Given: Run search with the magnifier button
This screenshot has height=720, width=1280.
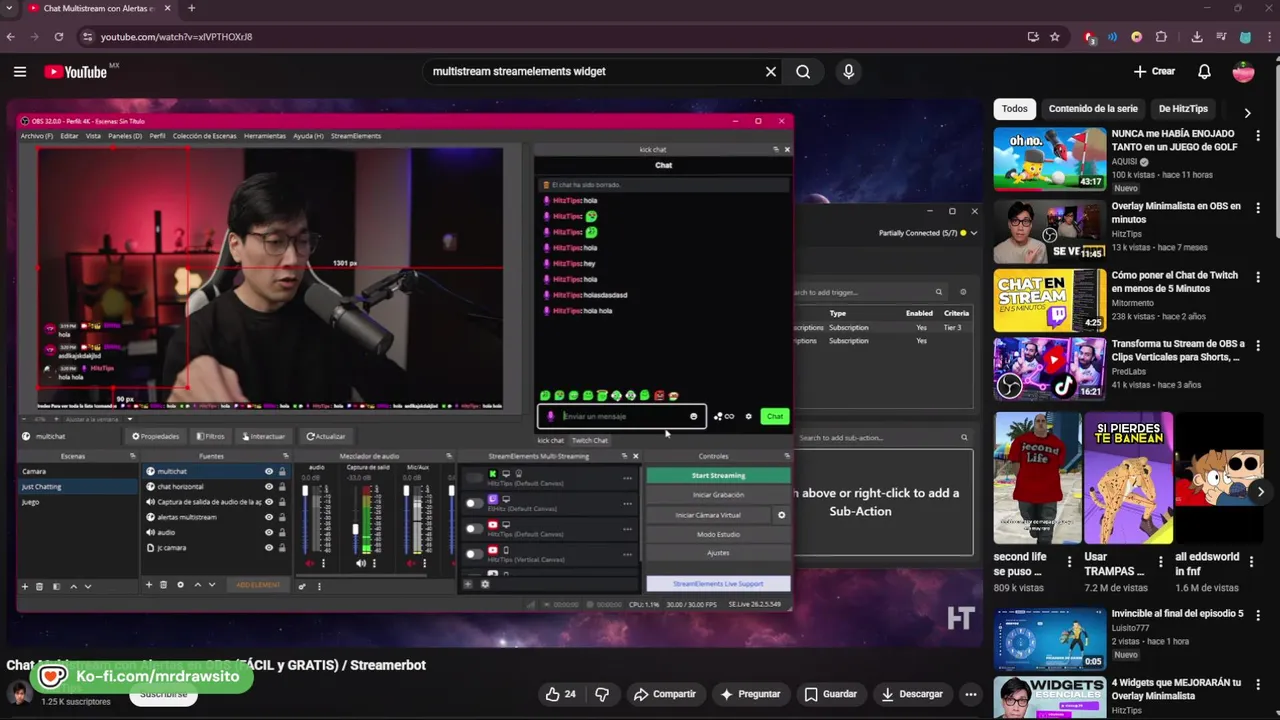Looking at the screenshot, I should click(803, 72).
